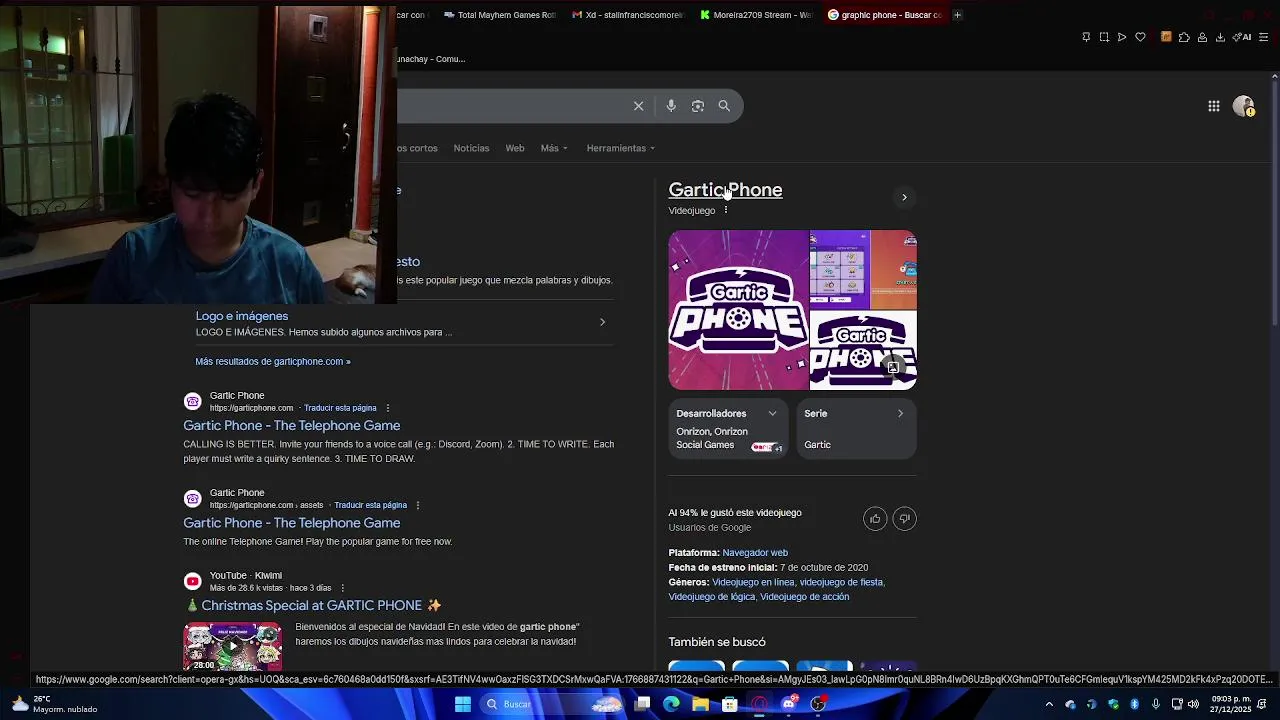The width and height of the screenshot is (1280, 720).
Task: Open Microsoft Store from the taskbar
Action: 730,704
